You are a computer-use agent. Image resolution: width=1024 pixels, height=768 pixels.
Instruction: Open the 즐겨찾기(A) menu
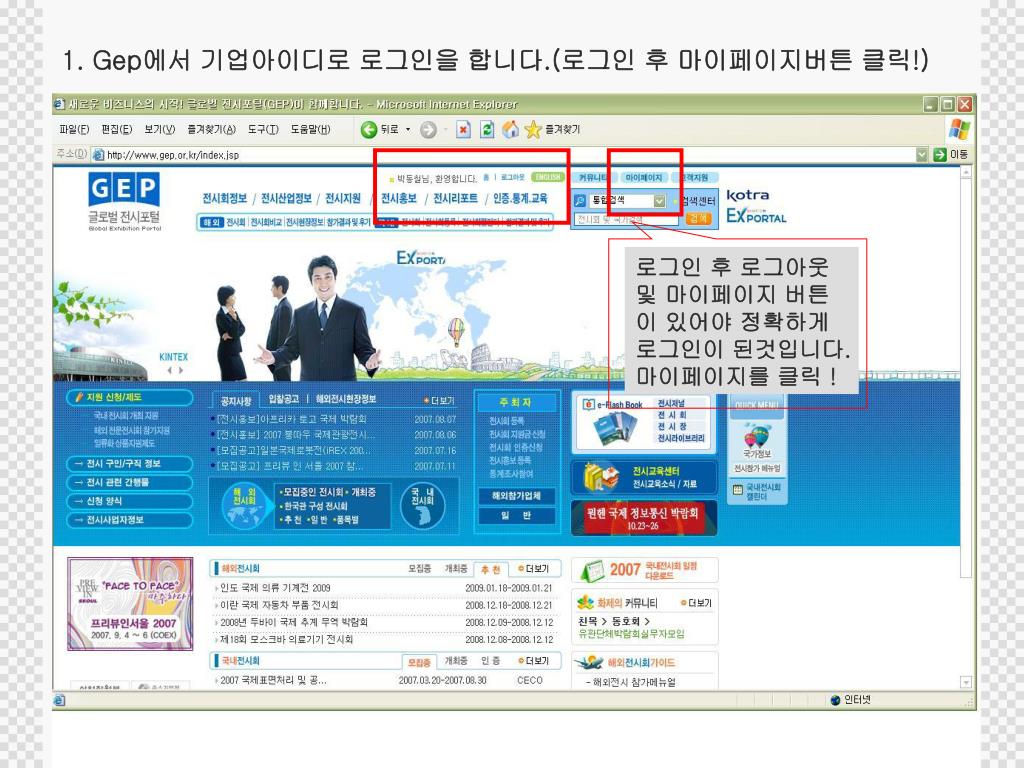[212, 129]
